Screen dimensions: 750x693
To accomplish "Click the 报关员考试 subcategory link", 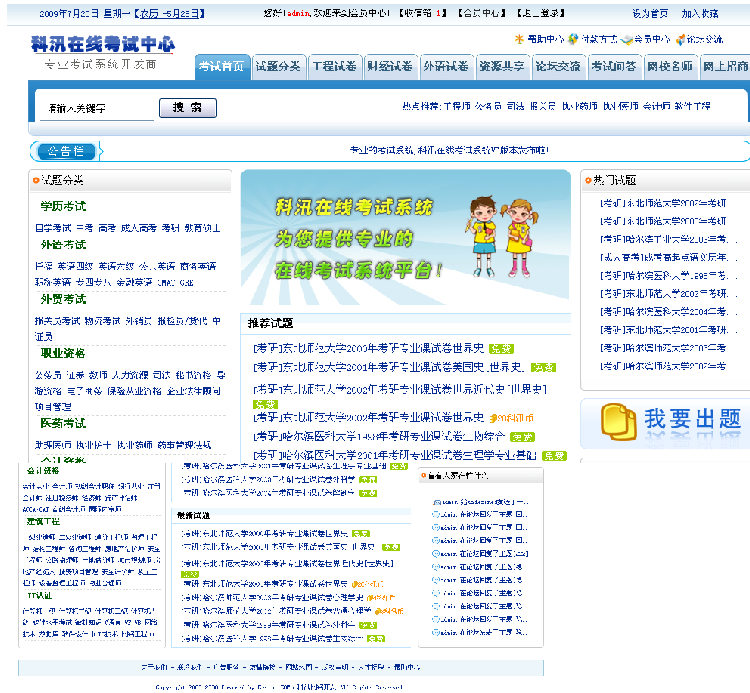I will pyautogui.click(x=57, y=321).
